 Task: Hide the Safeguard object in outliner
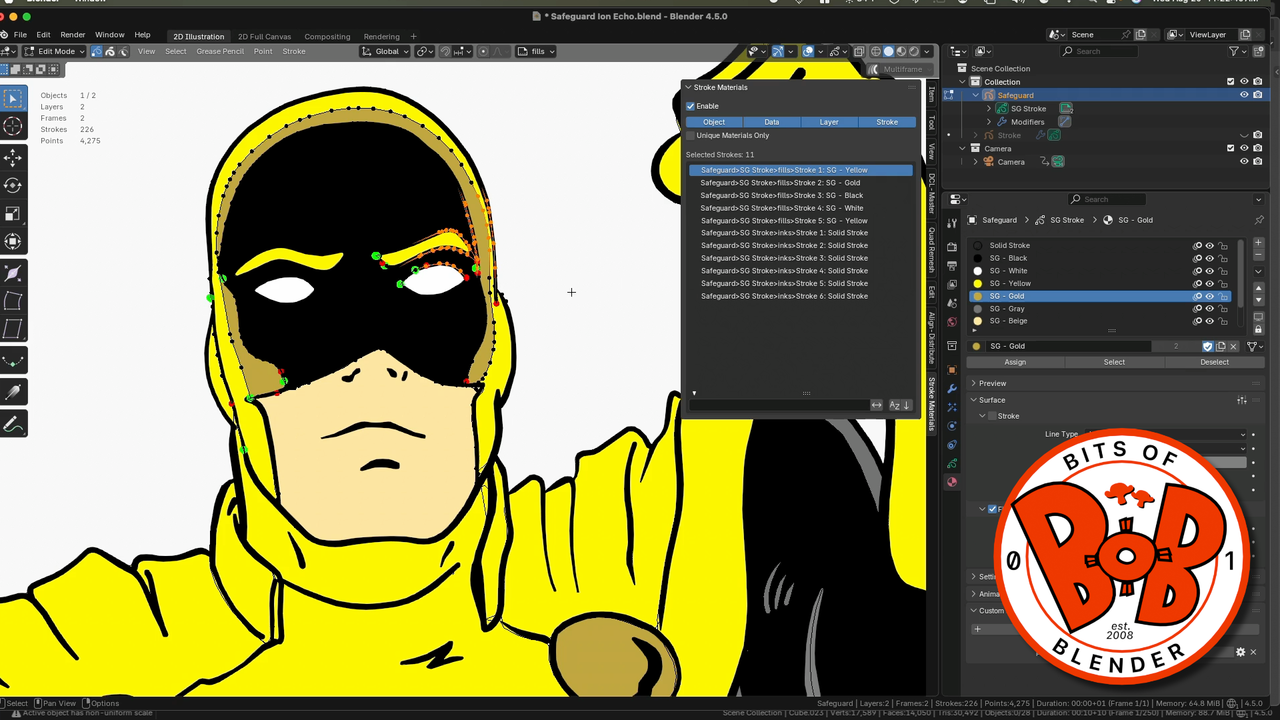pyautogui.click(x=1244, y=95)
